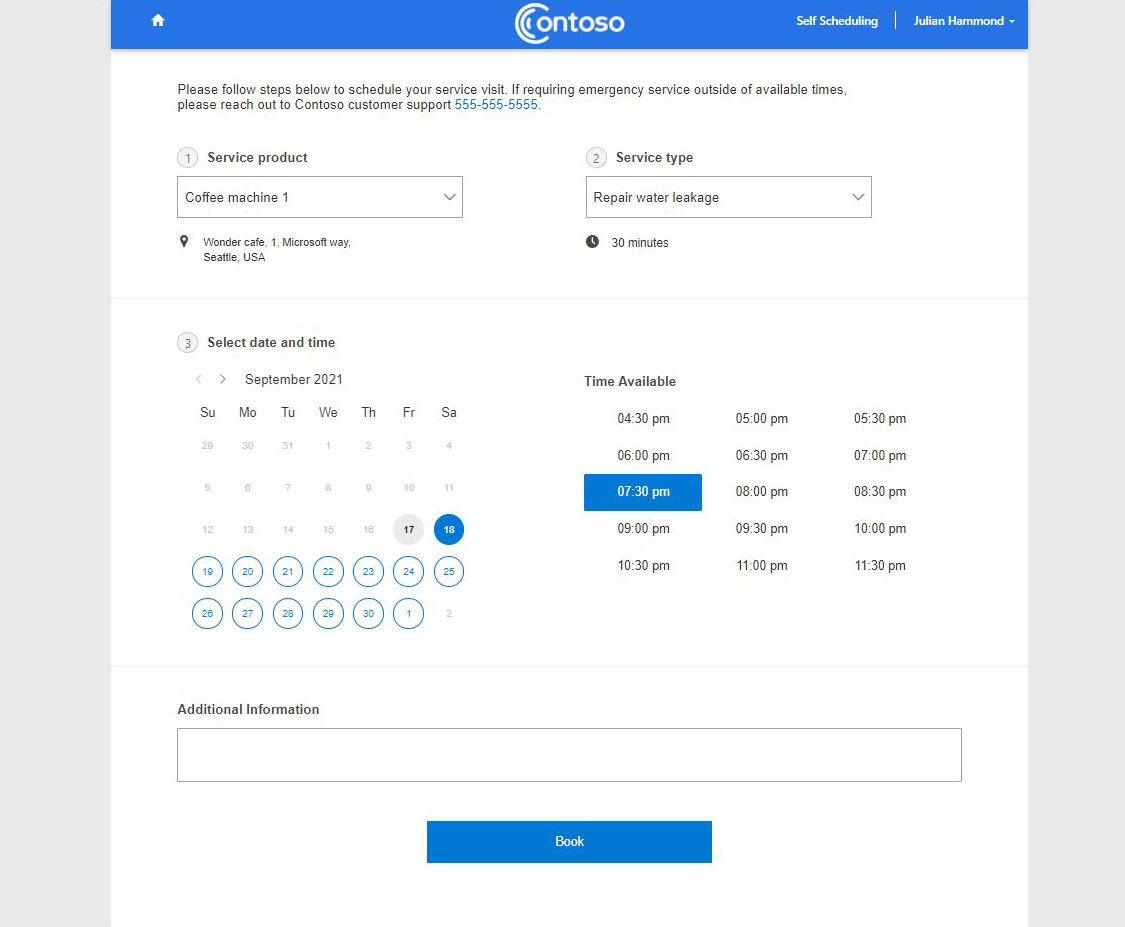The width and height of the screenshot is (1125, 927).
Task: Go to next month with the right chevron
Action: [x=222, y=379]
